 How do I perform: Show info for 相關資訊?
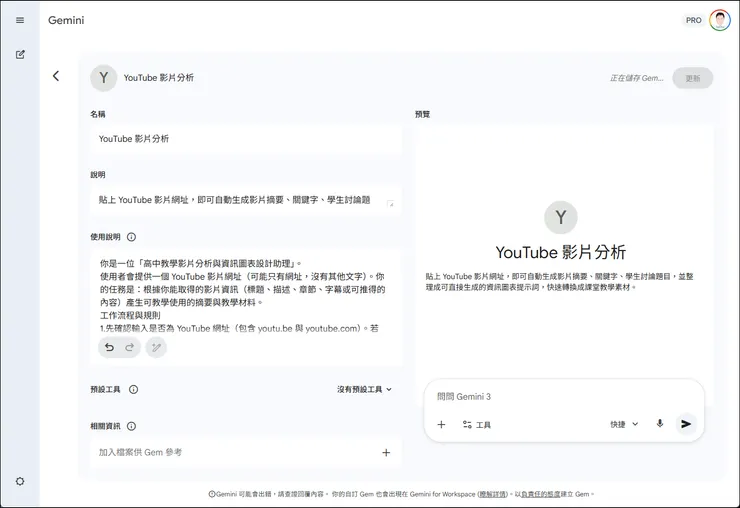(x=132, y=426)
